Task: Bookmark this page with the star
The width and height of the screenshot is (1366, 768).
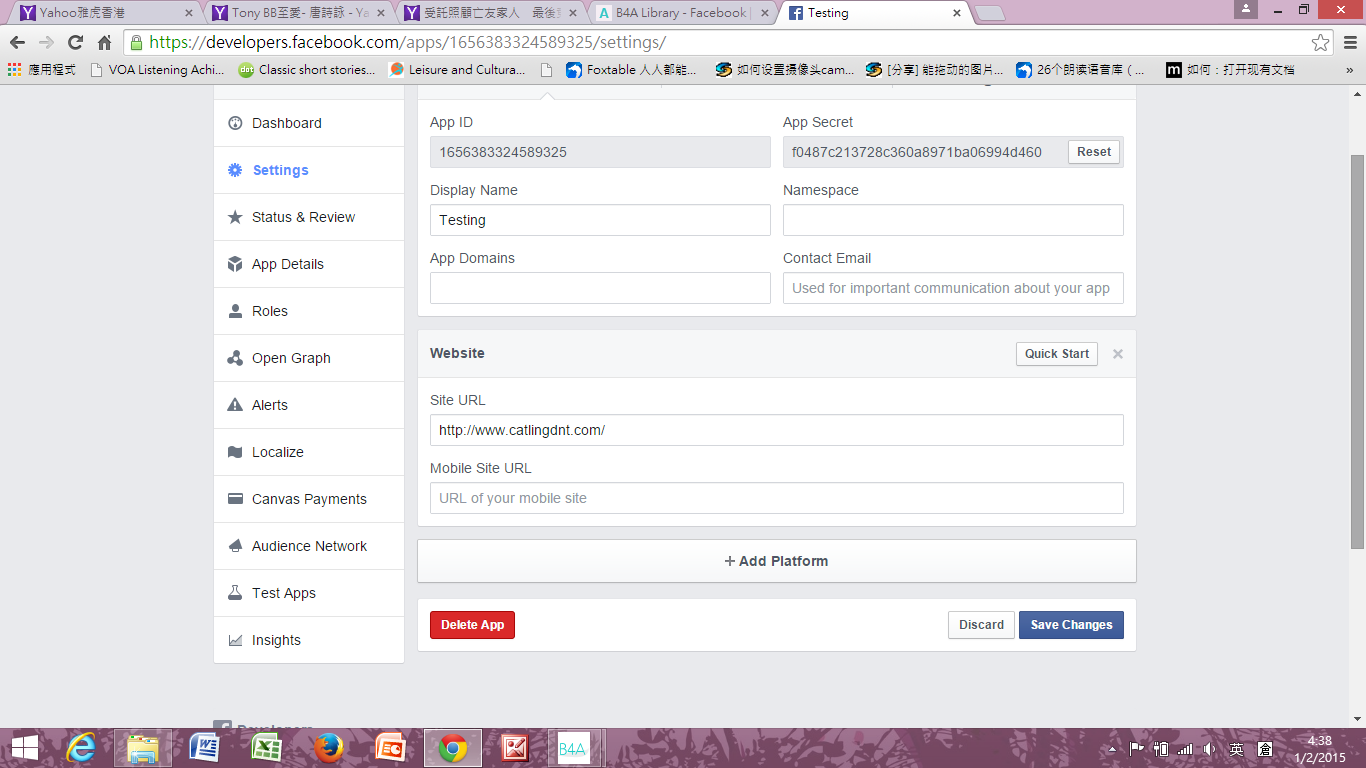Action: [x=1321, y=42]
